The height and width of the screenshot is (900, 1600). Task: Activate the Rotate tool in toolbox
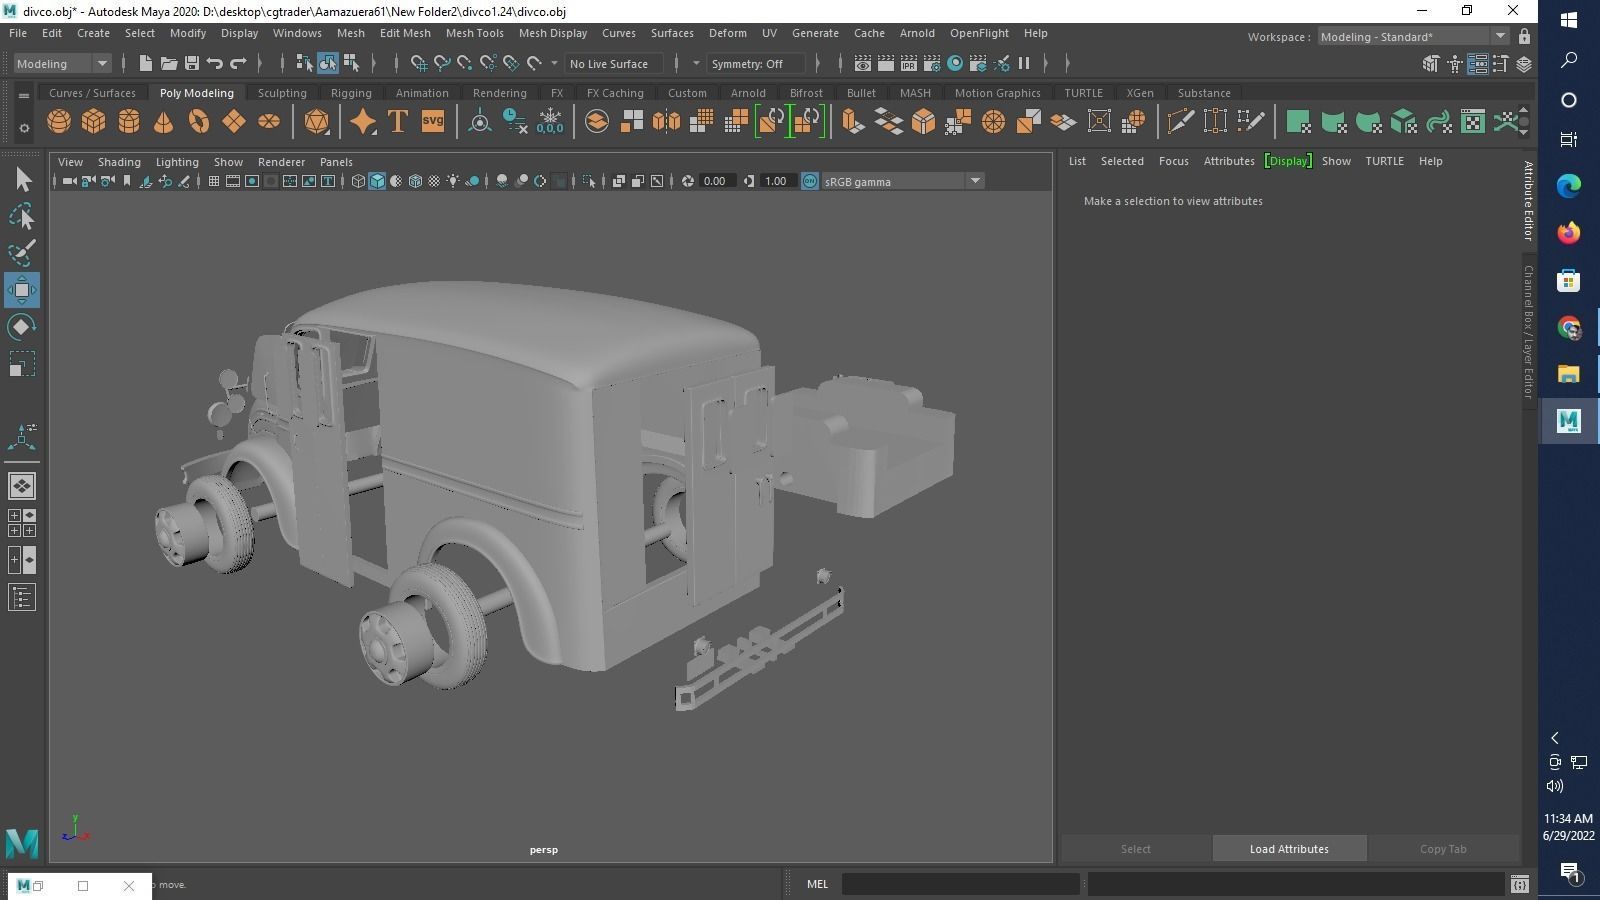coord(22,327)
